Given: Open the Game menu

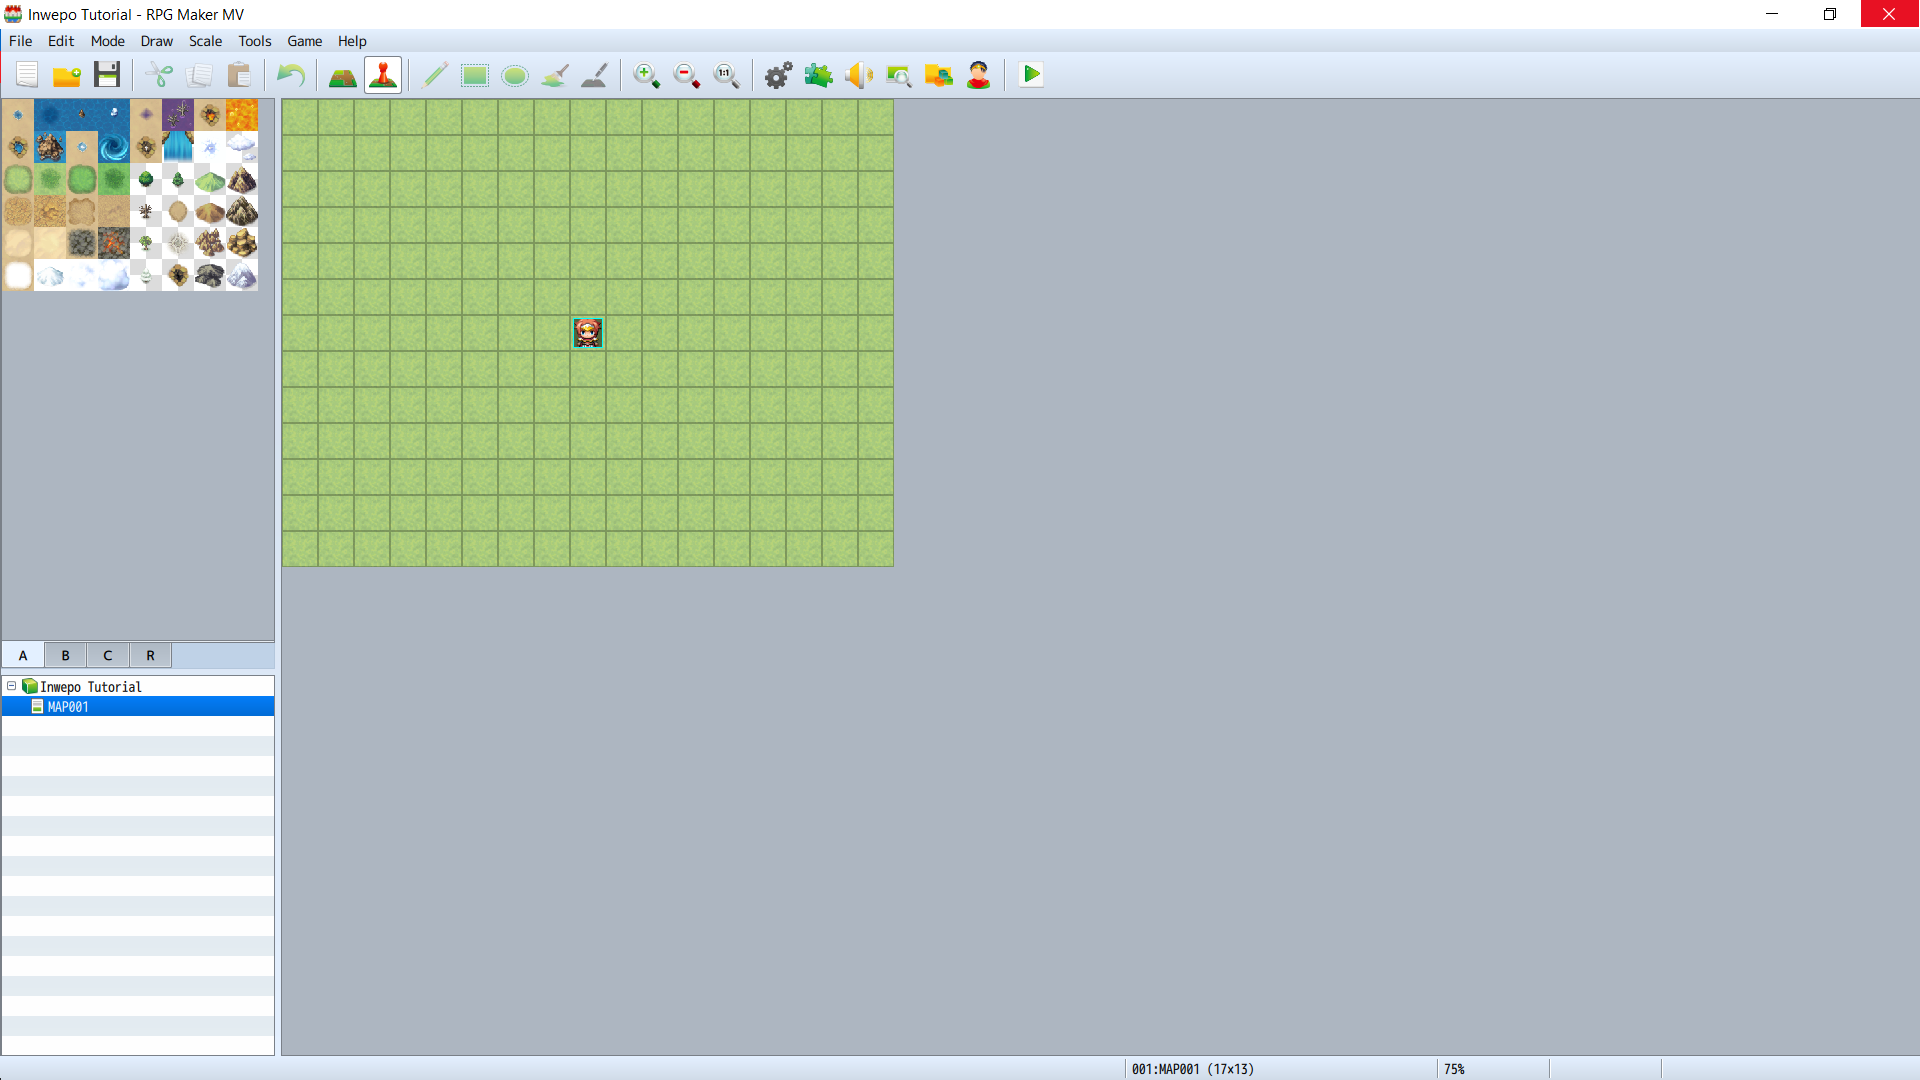Looking at the screenshot, I should 304,41.
